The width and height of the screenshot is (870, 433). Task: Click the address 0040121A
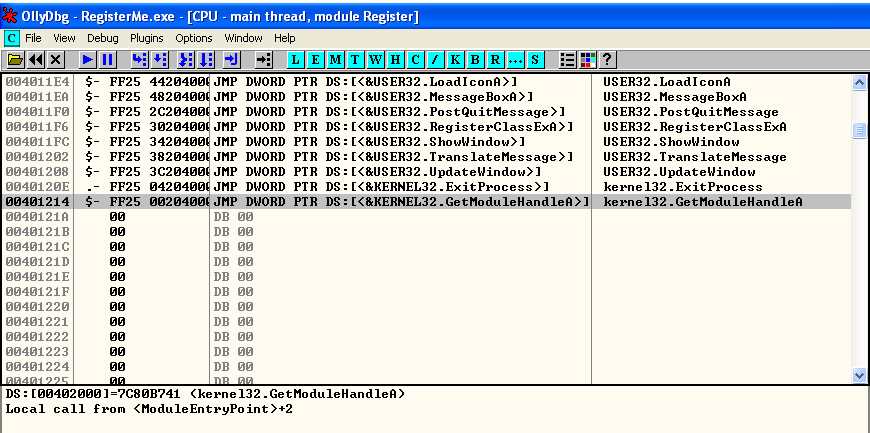38,217
